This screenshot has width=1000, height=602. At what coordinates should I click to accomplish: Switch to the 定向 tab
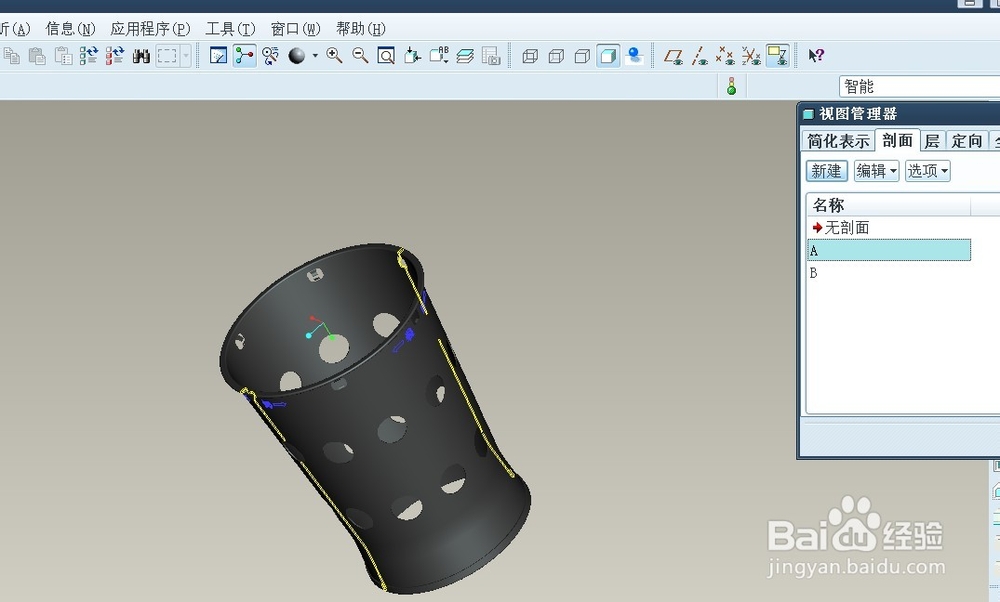tap(967, 141)
